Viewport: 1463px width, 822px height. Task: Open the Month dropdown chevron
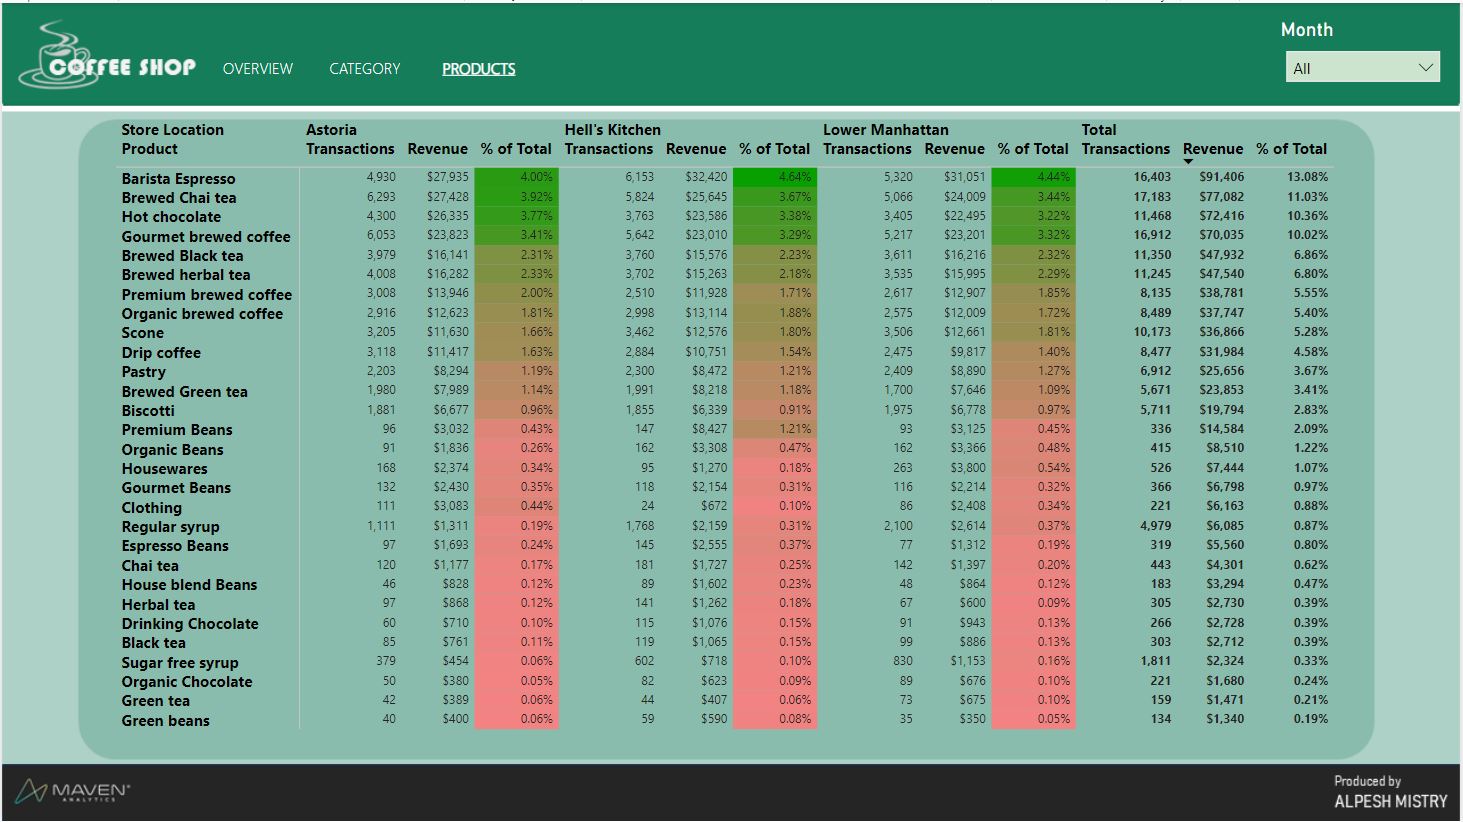pos(1425,68)
